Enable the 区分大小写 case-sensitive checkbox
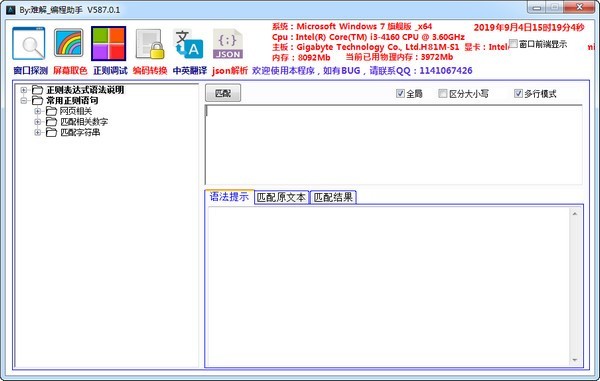 (443, 93)
